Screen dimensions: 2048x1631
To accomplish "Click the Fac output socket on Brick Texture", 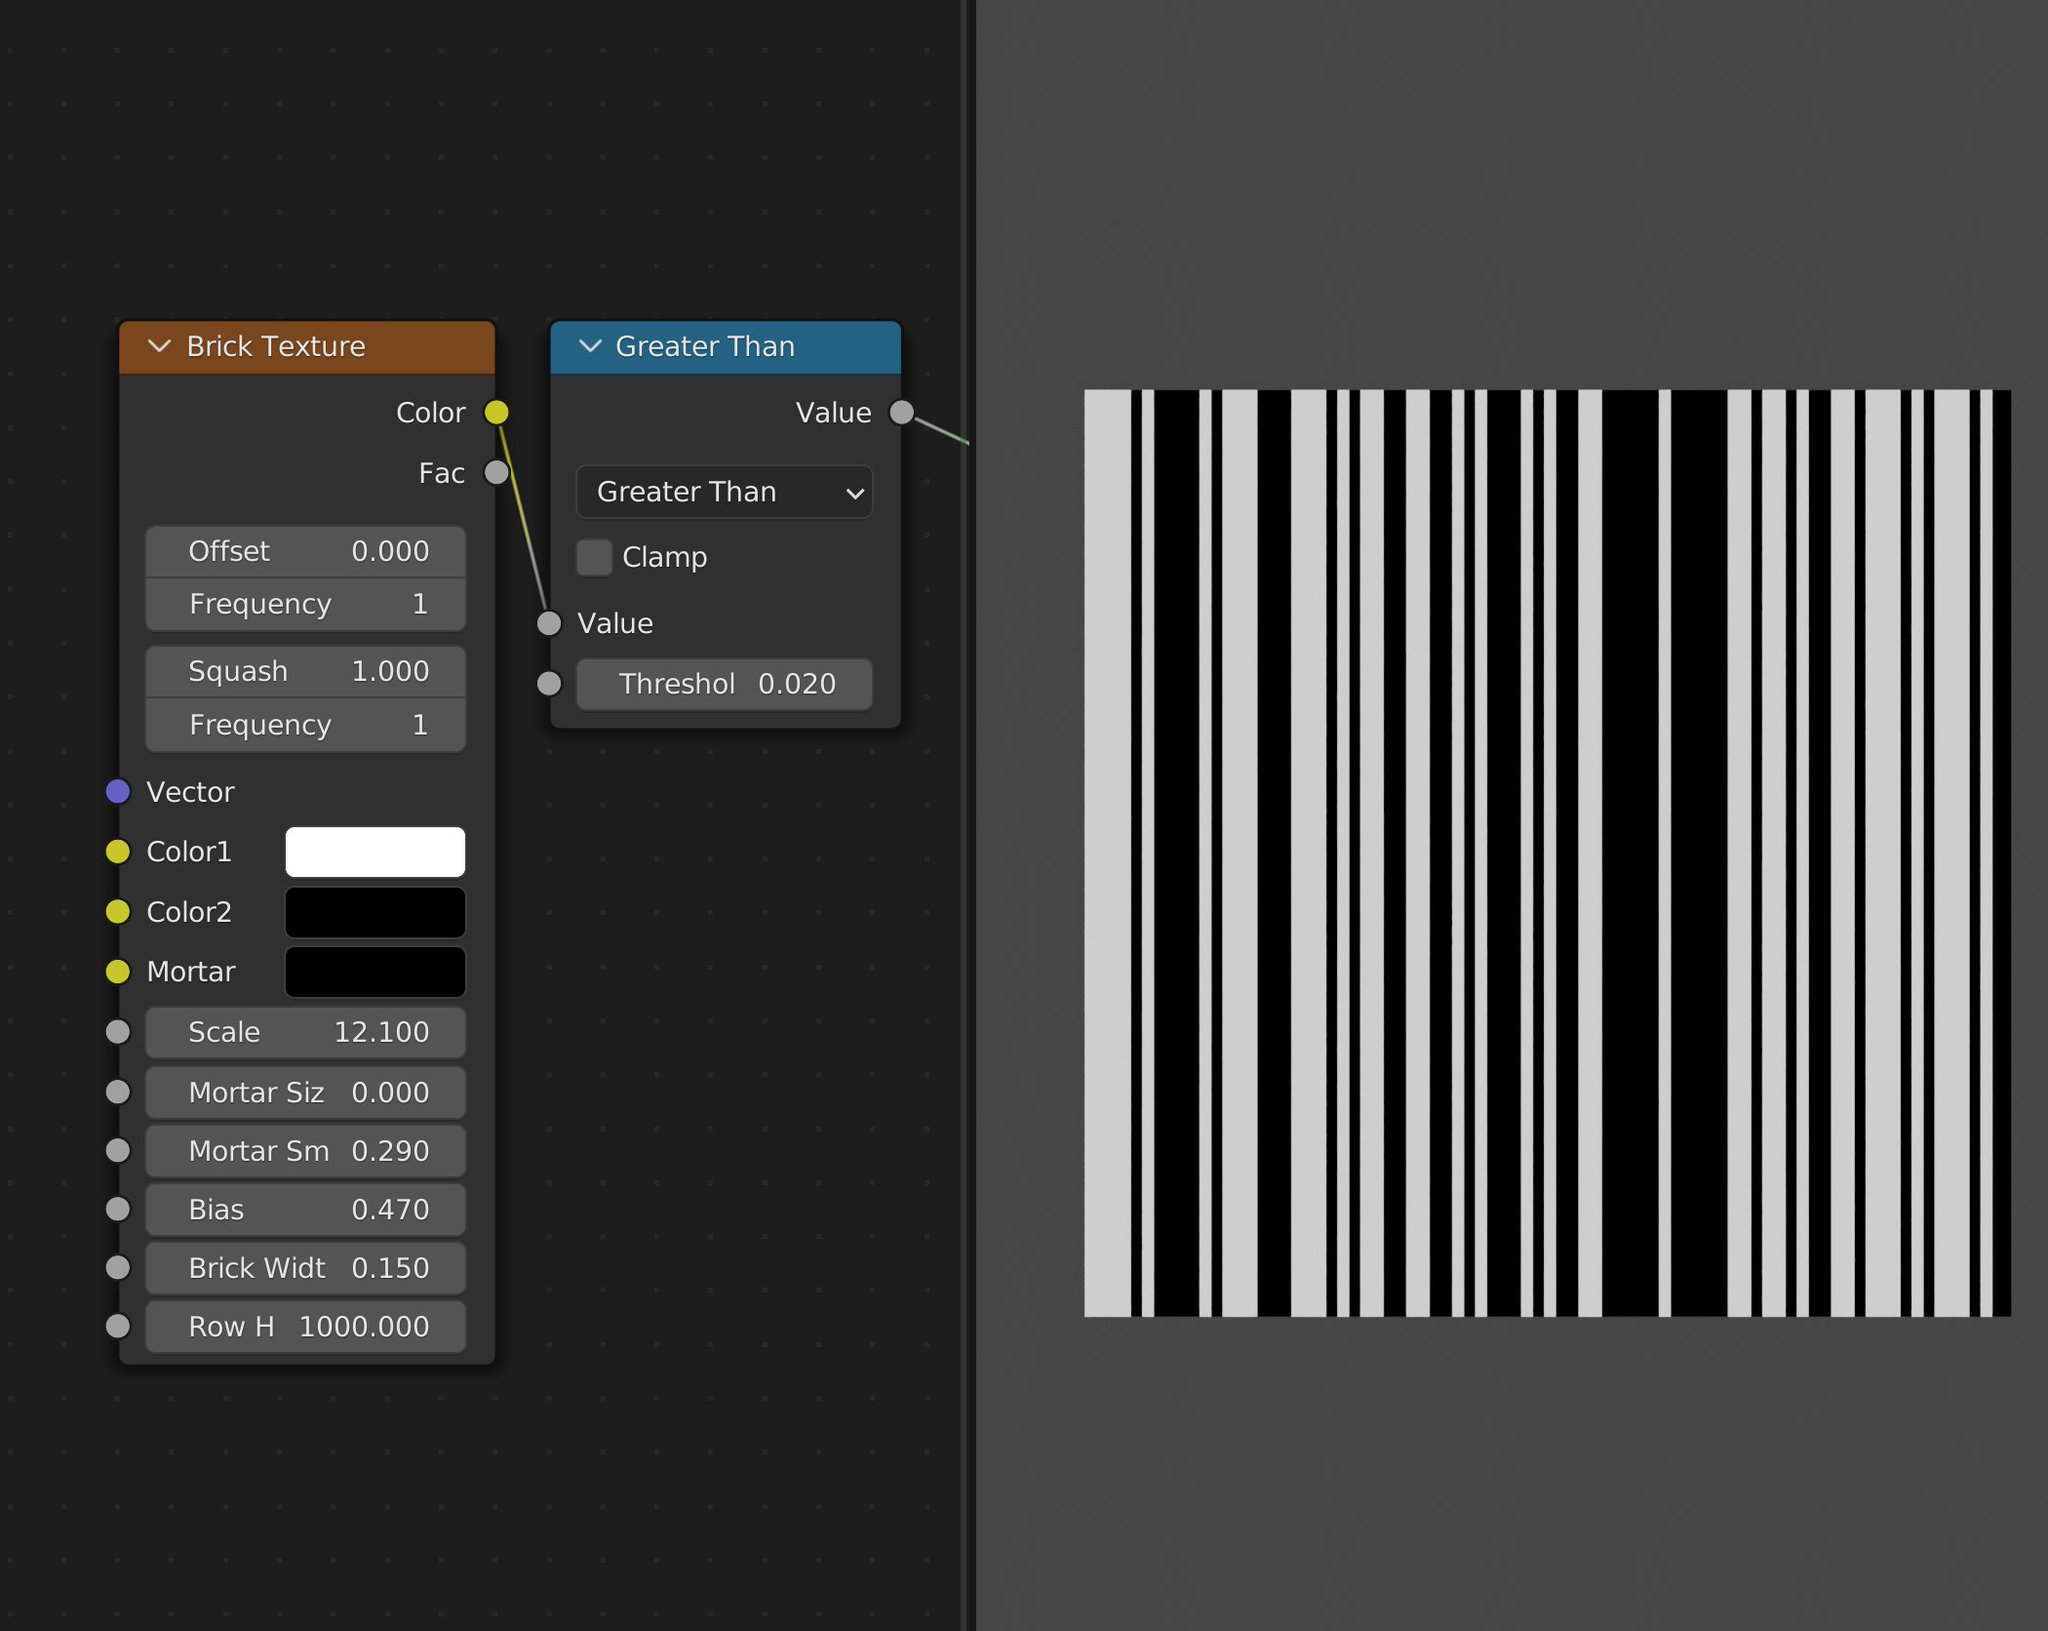I will (x=496, y=473).
